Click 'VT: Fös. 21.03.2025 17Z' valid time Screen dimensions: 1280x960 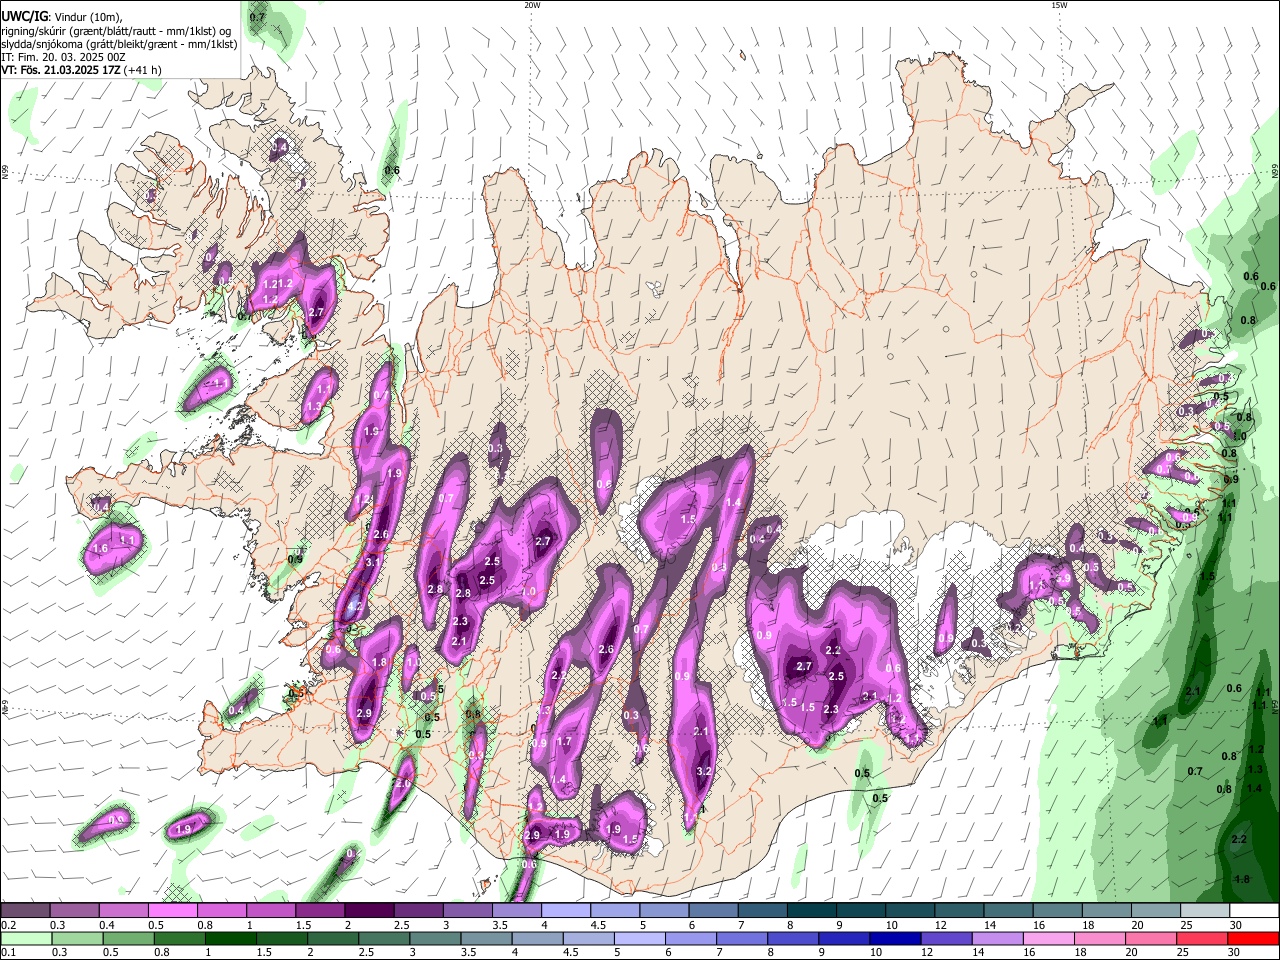tap(61, 70)
